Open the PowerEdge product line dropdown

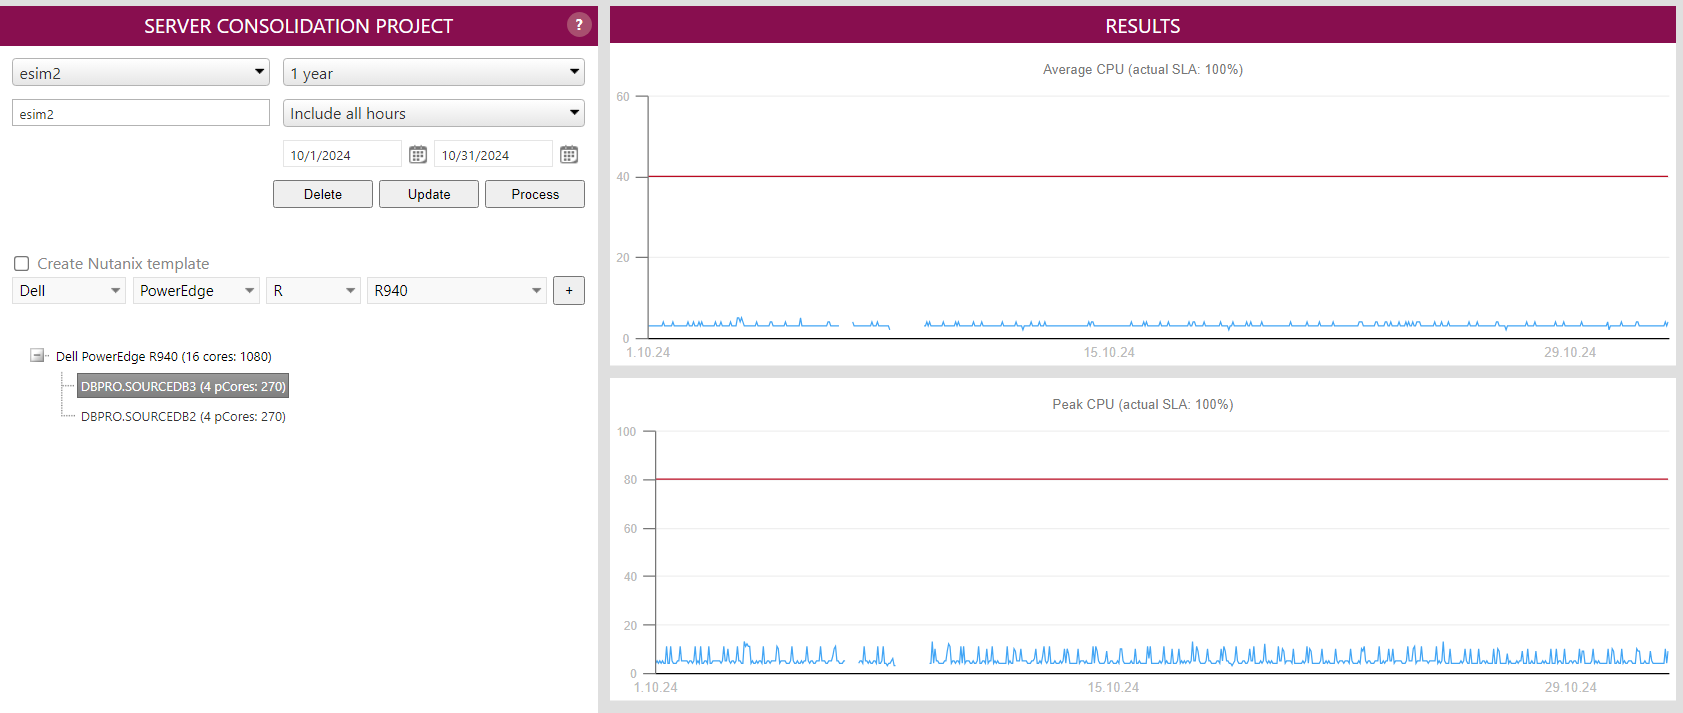click(x=196, y=291)
